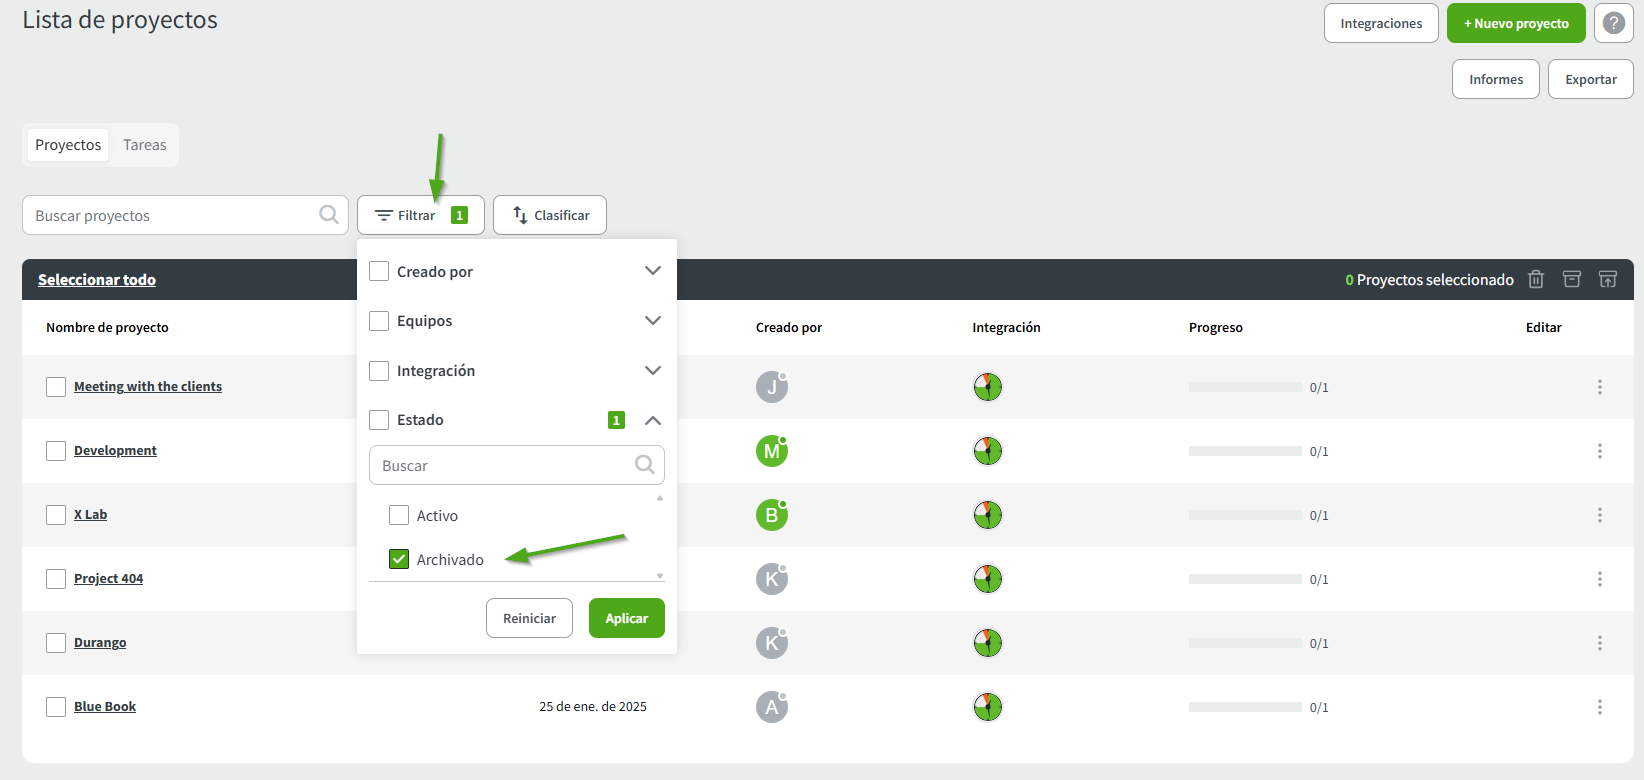Expand the Creado por filter section
The image size is (1644, 780).
coord(652,271)
